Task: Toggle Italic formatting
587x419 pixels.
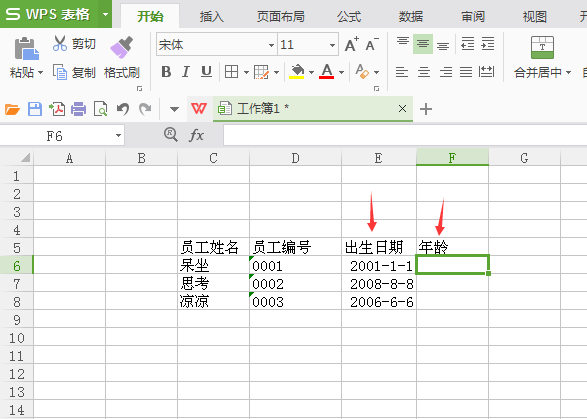Action: (186, 71)
